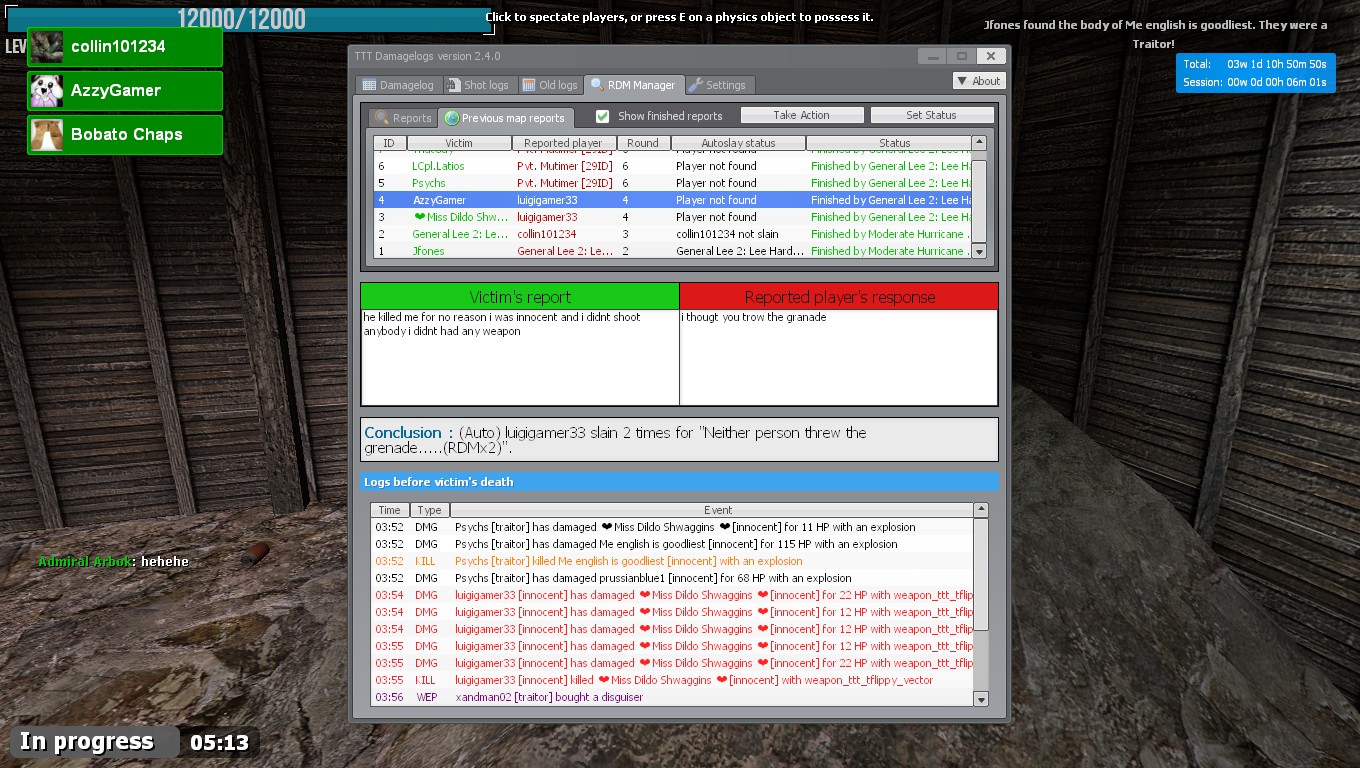
Task: Click inside the Victim's report text box
Action: tap(520, 357)
